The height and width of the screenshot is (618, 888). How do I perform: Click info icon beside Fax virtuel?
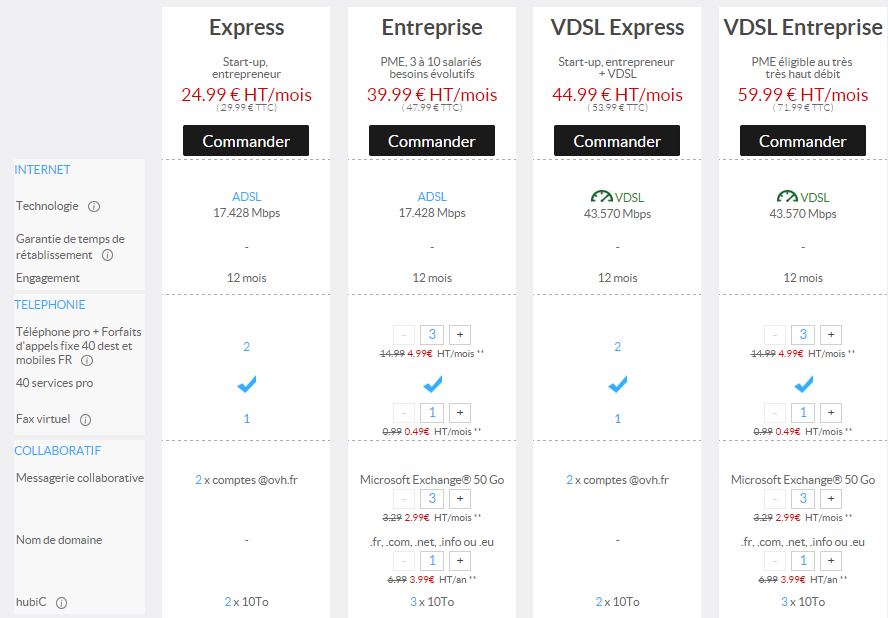[x=85, y=420]
